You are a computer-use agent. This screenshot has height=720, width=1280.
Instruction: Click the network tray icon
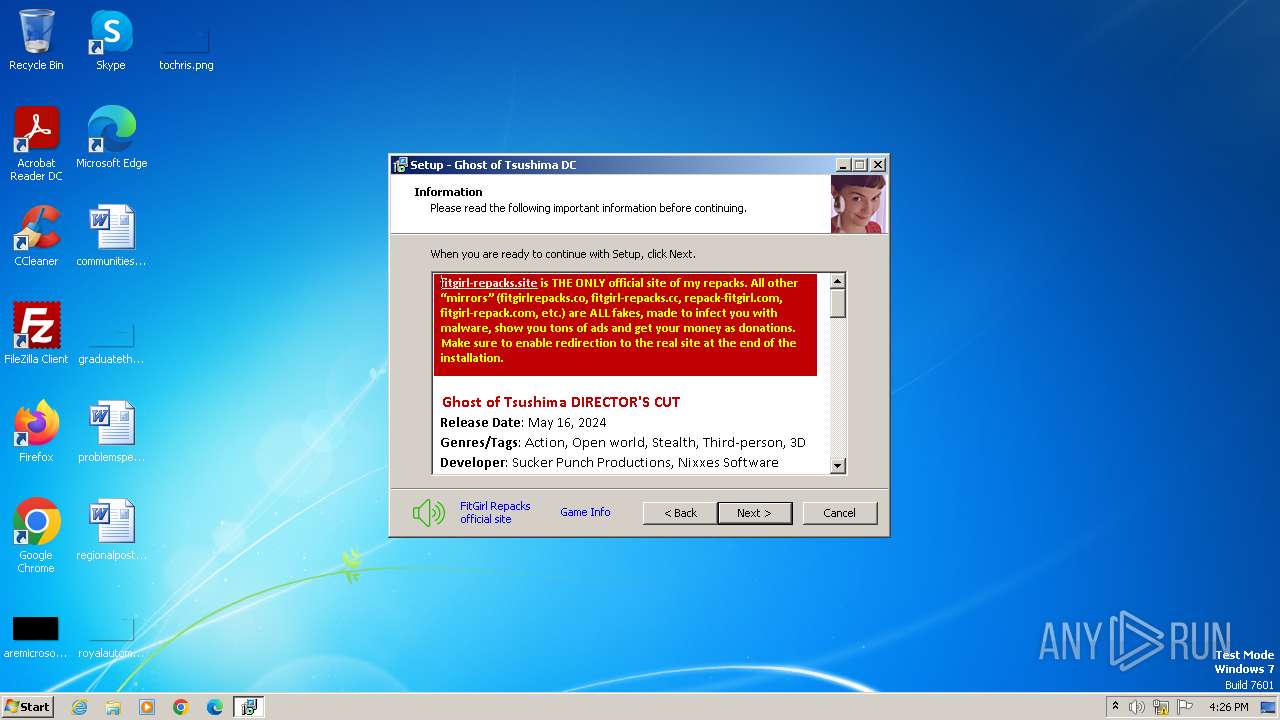tap(1161, 707)
